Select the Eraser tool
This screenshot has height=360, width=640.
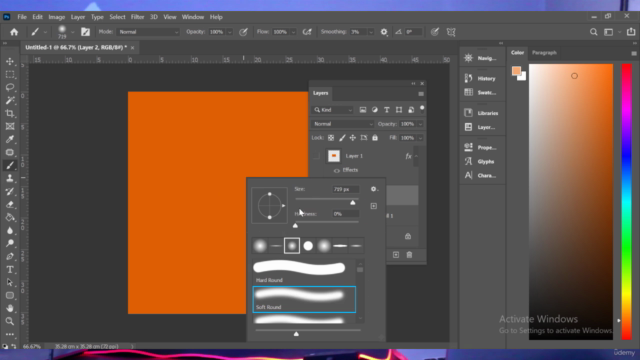point(10,204)
